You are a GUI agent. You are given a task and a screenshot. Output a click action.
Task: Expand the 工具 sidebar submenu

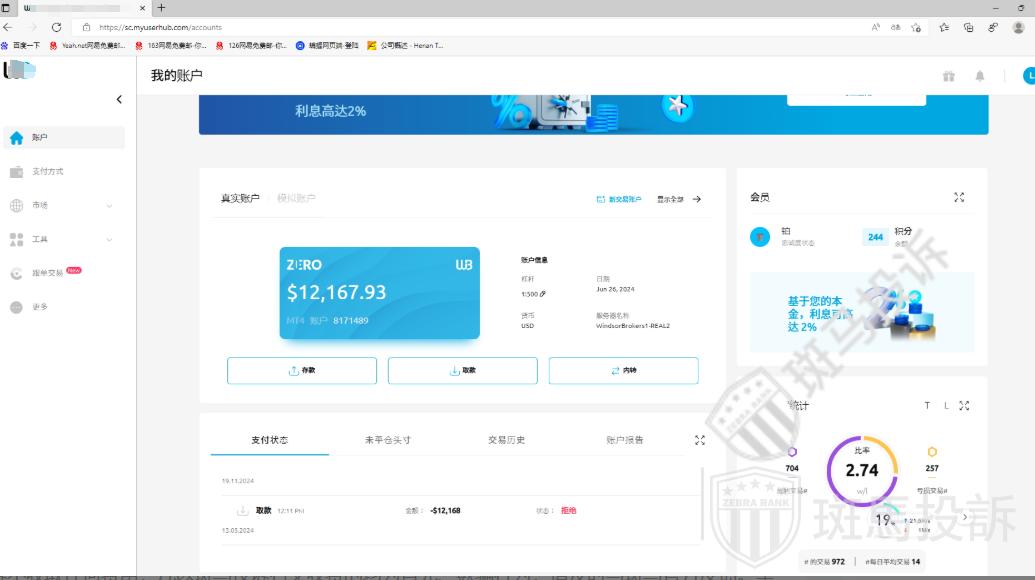[x=109, y=240]
